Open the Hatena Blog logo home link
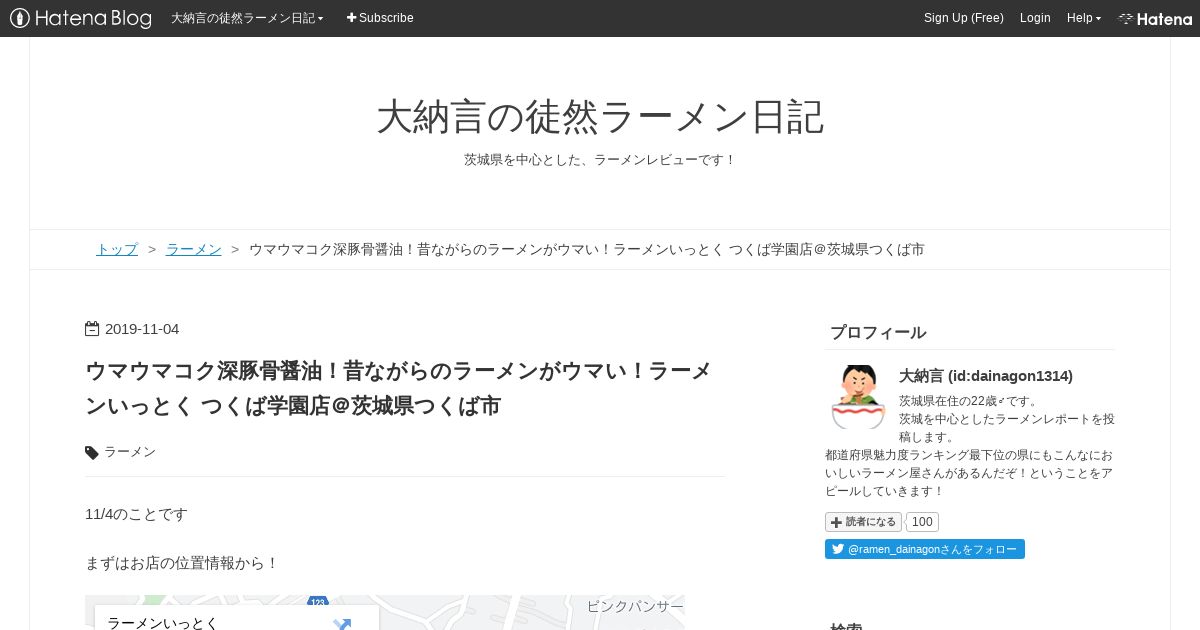This screenshot has width=1200, height=630. click(x=81, y=18)
